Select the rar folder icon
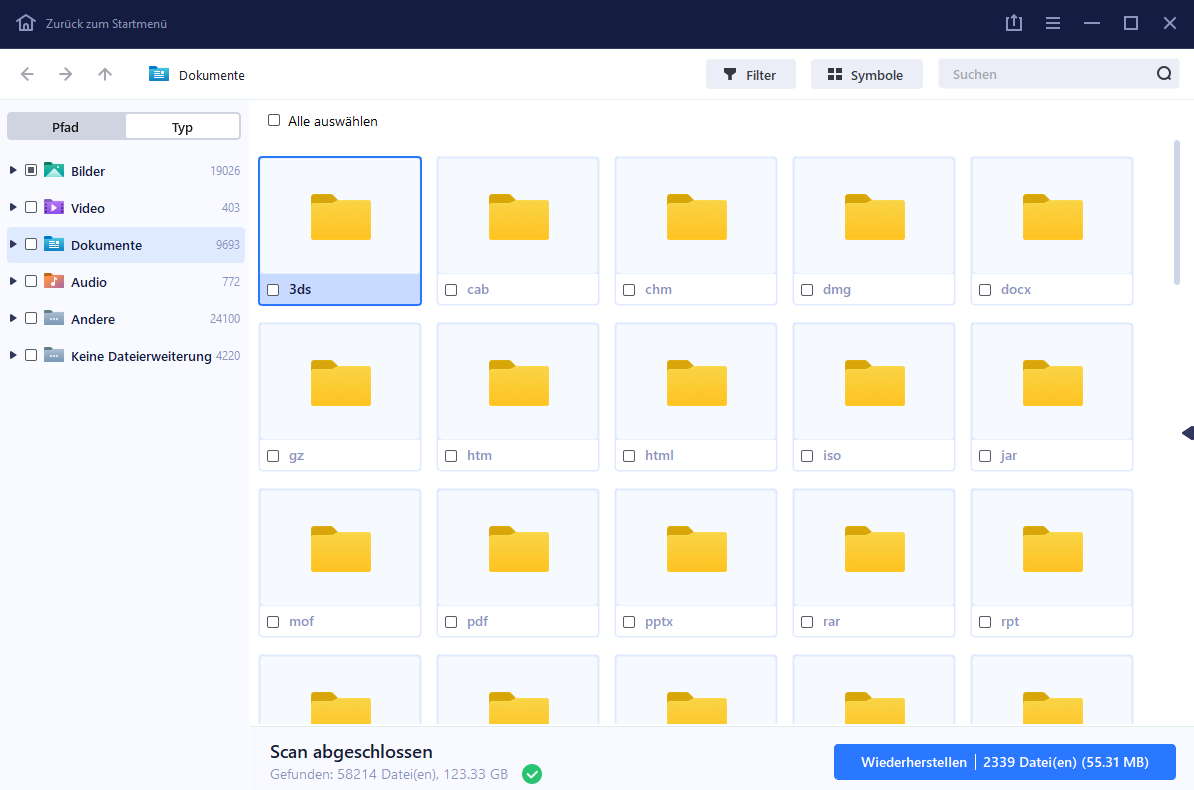Viewport: 1194px width, 790px height. click(x=875, y=549)
